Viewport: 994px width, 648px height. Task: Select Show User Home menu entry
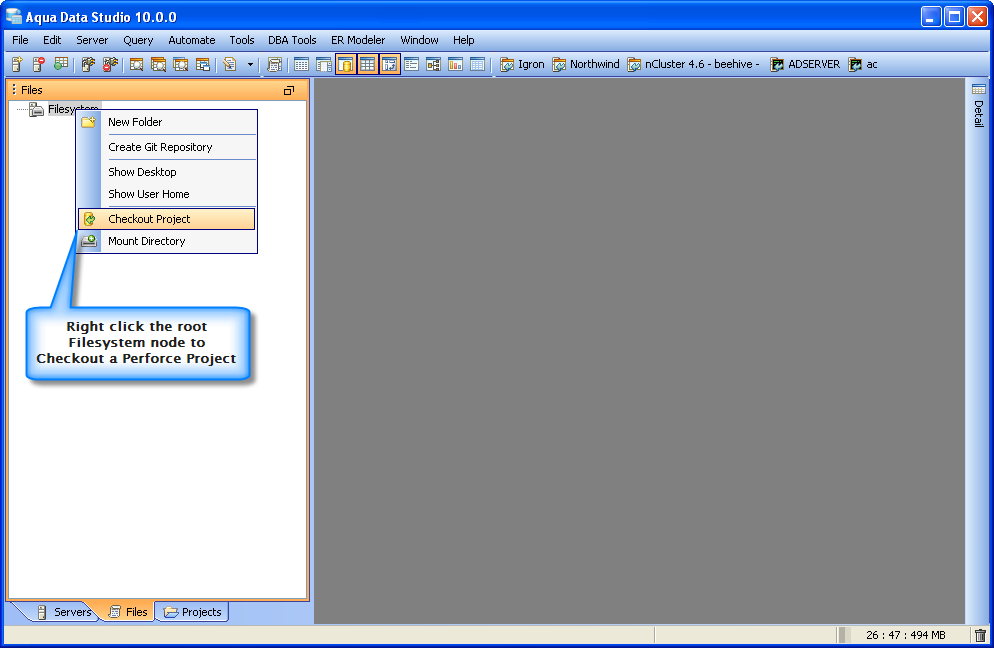(x=167, y=194)
